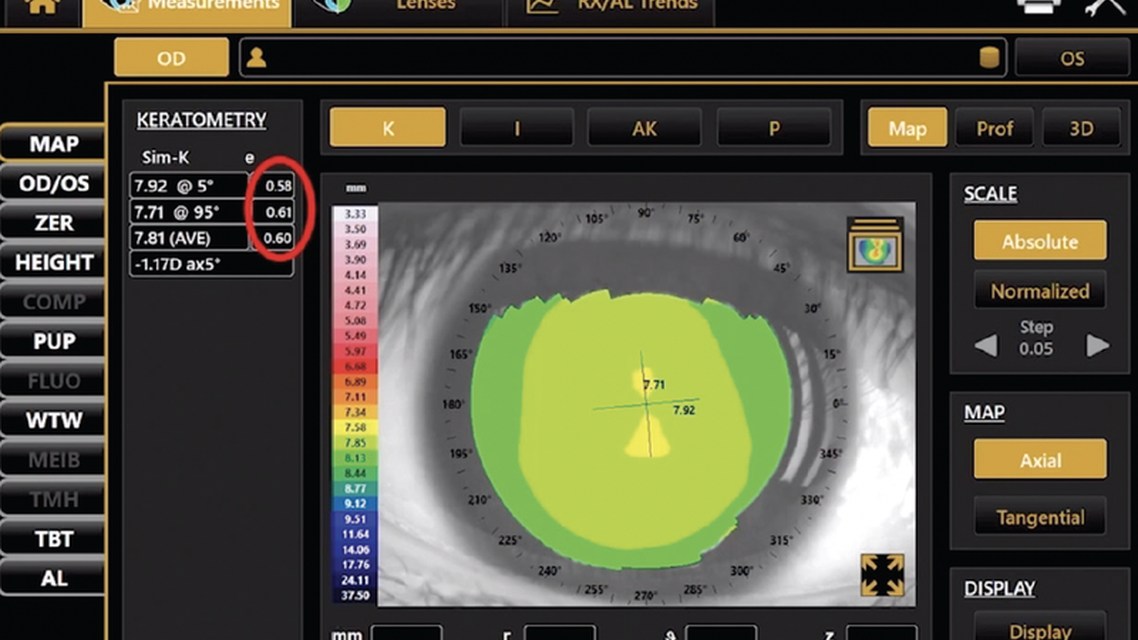The height and width of the screenshot is (640, 1138).
Task: Click the -1.17D ax5° astigmatism value
Action: [212, 264]
